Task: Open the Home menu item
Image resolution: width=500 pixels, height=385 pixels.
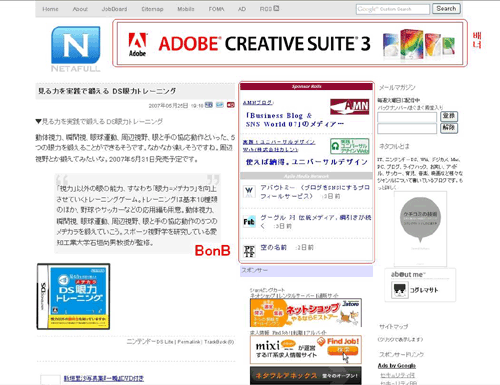Action: point(50,9)
